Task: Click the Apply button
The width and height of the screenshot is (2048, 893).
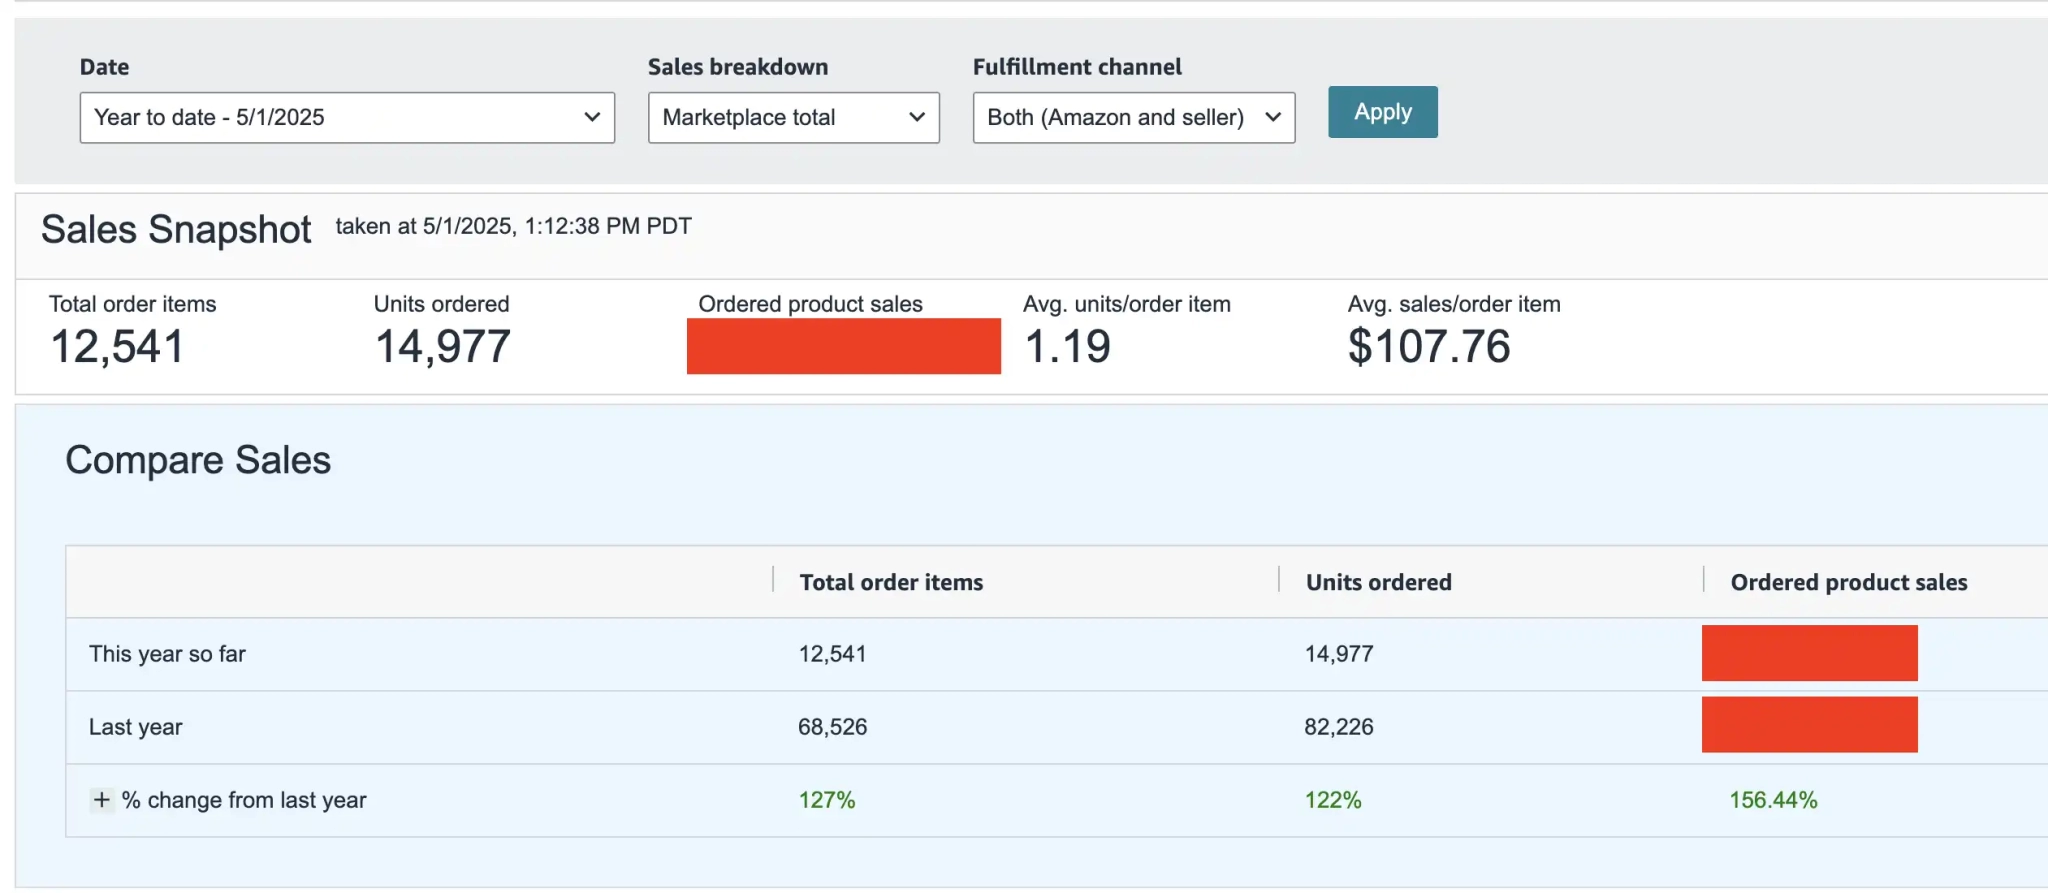Action: 1382,112
